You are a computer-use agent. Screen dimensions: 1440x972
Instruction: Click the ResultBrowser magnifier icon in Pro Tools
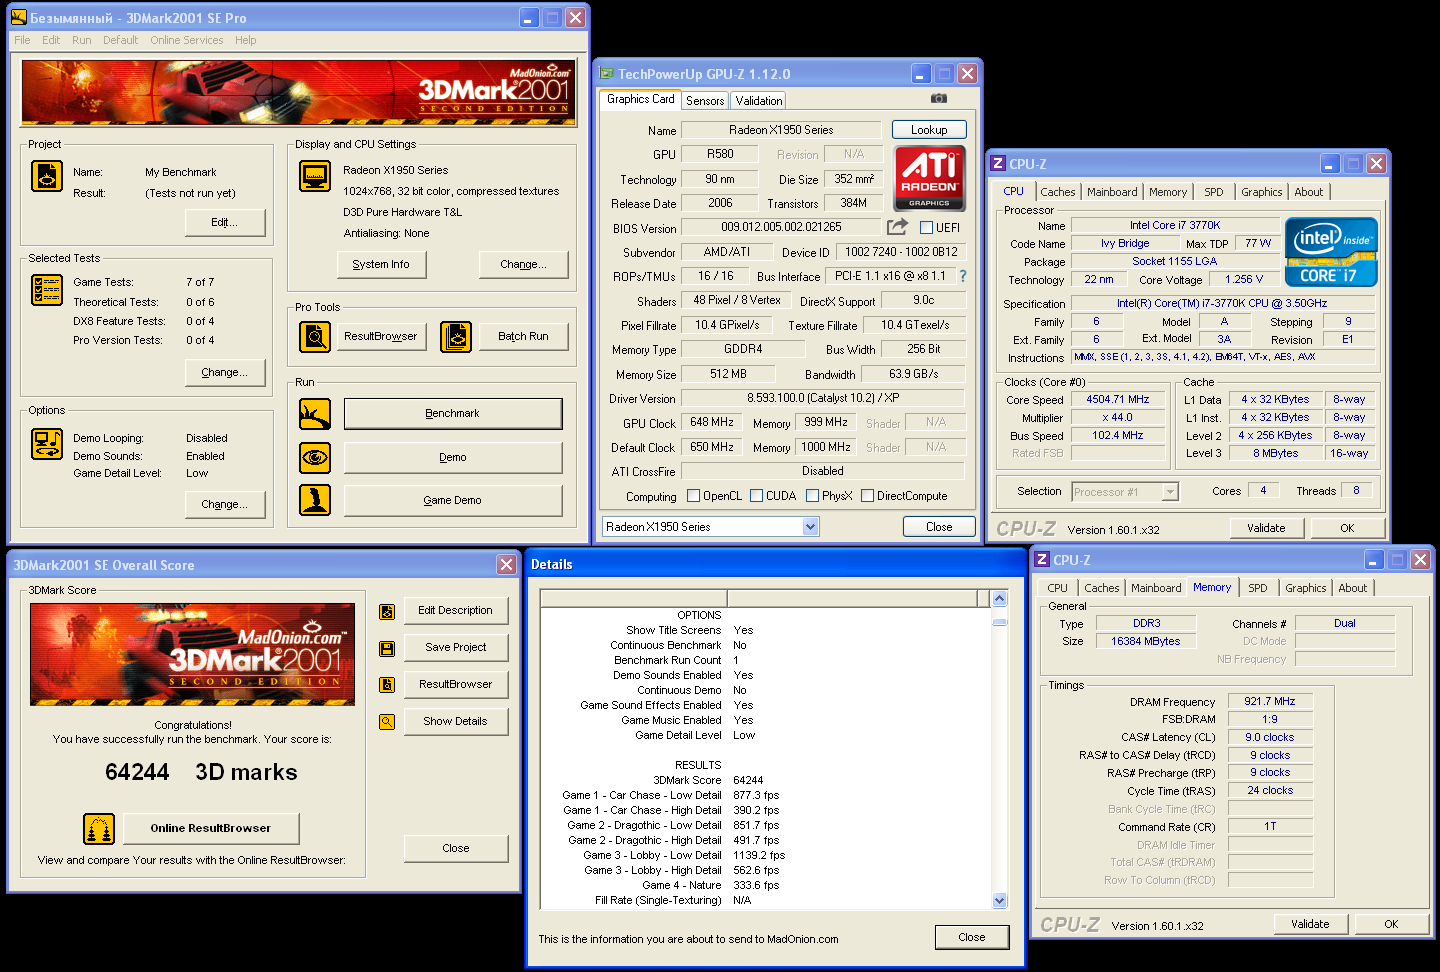pyautogui.click(x=315, y=337)
